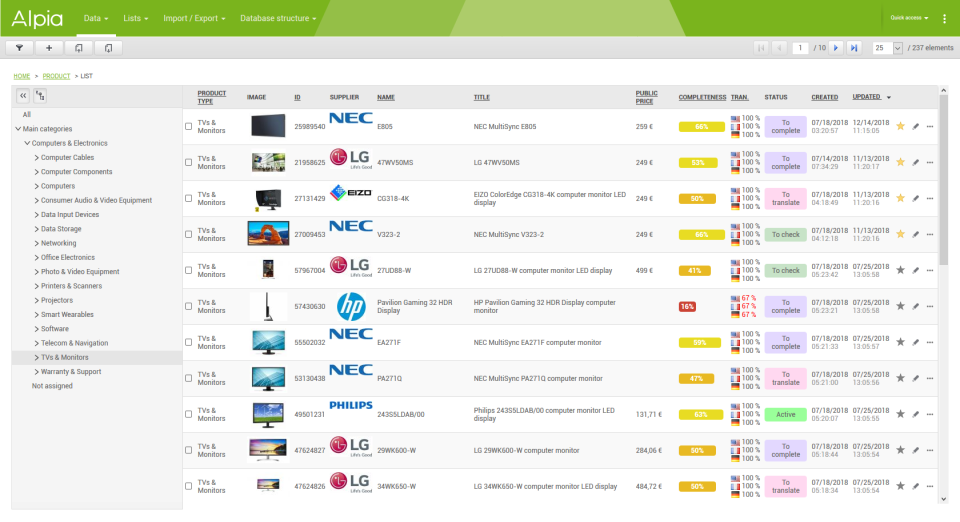Viewport: 960px width, 522px height.
Task: Open the filter funnel tool
Action: point(20,48)
